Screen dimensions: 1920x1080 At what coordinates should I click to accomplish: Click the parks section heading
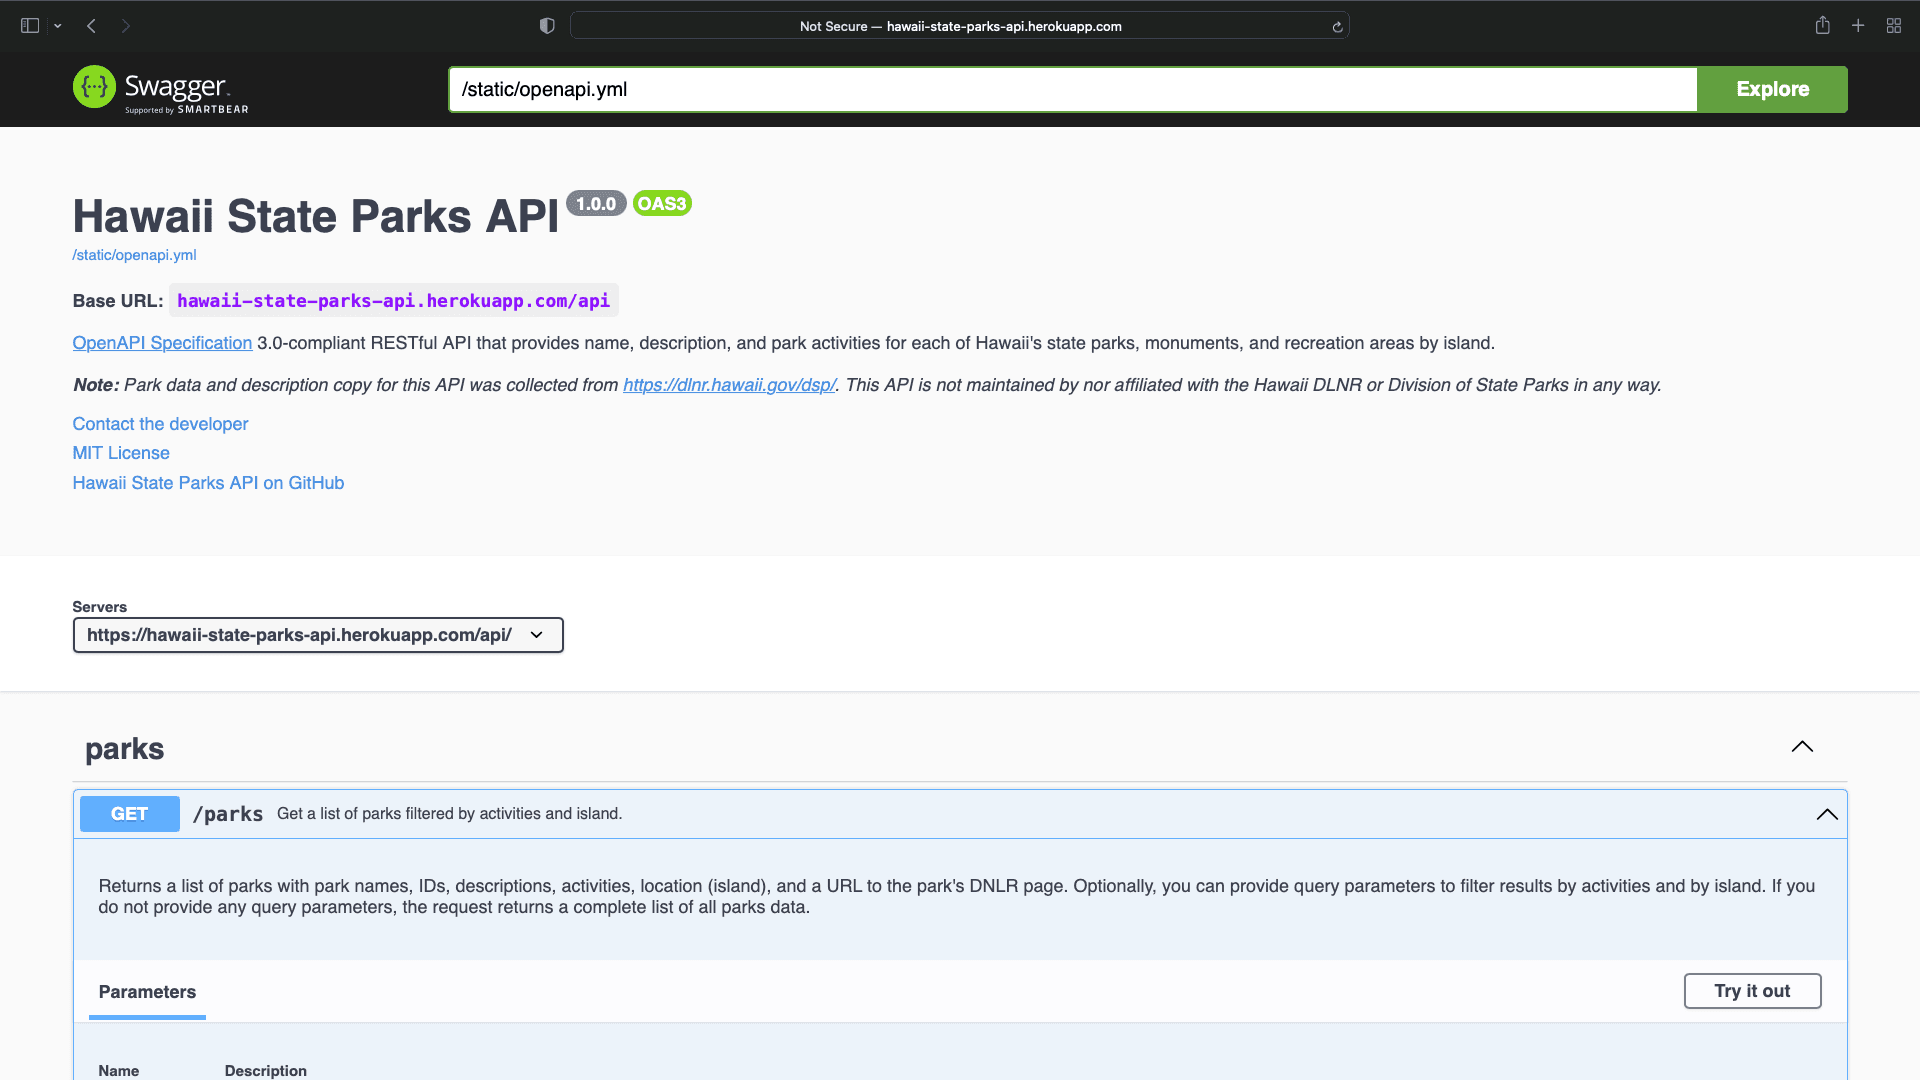(124, 749)
